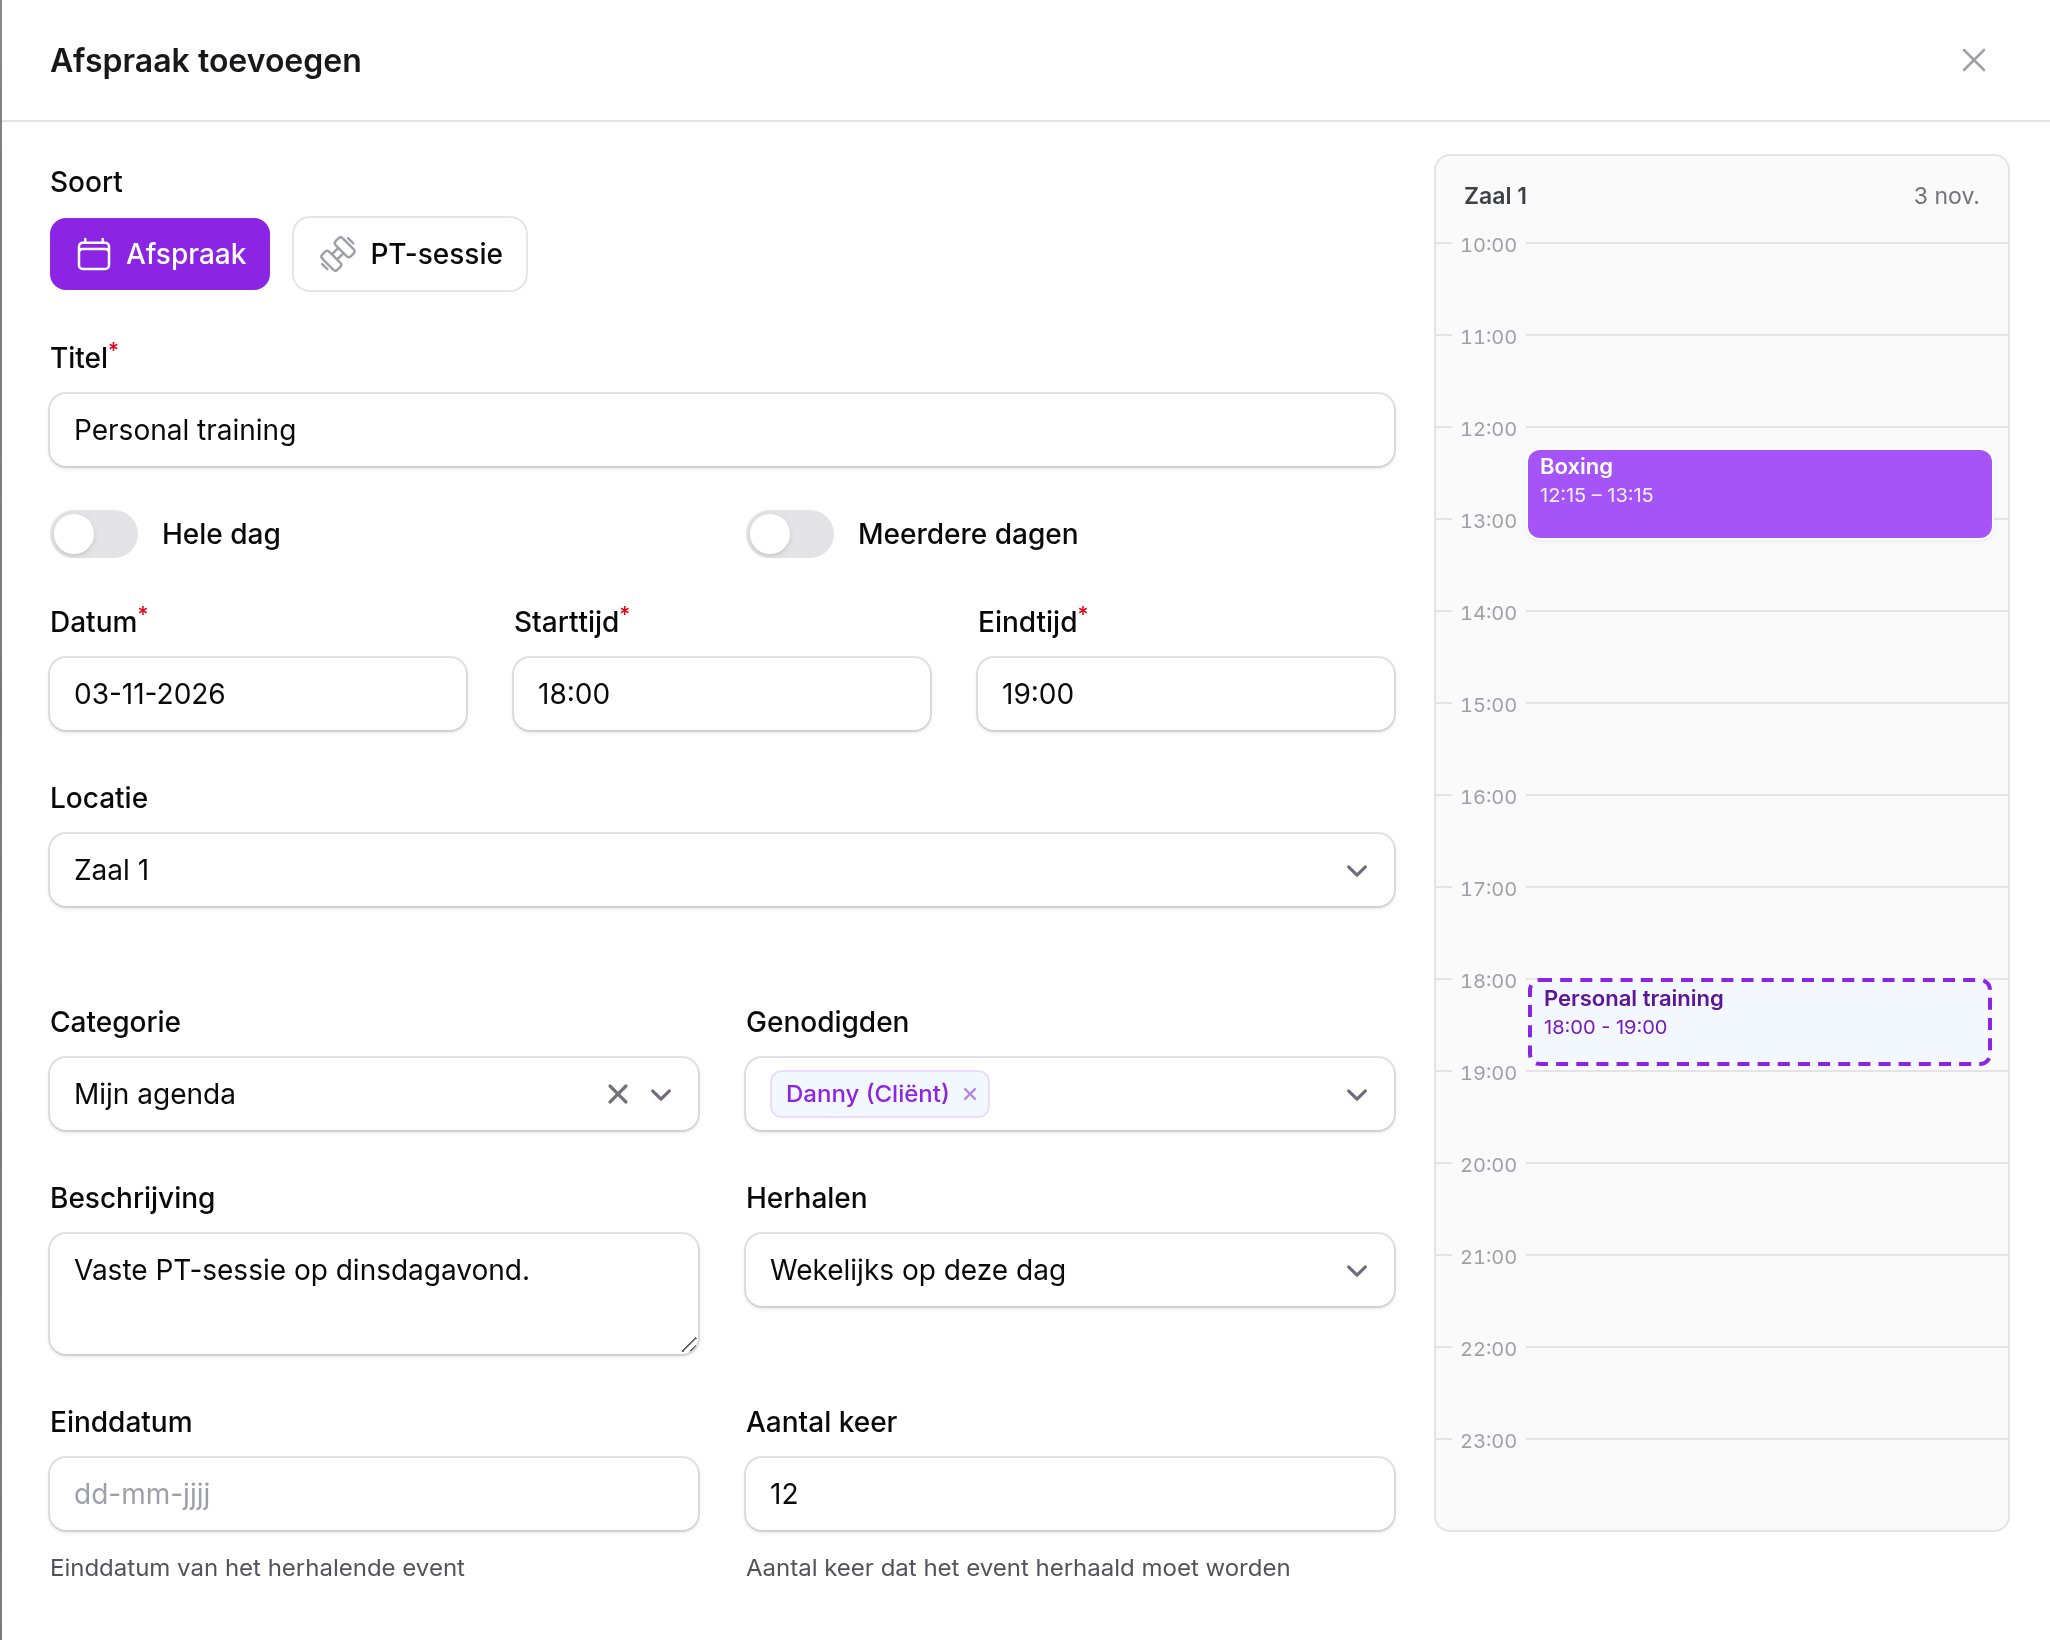2050x1640 pixels.
Task: Click the dumbbell icon on PT-sessie button
Action: 338,254
